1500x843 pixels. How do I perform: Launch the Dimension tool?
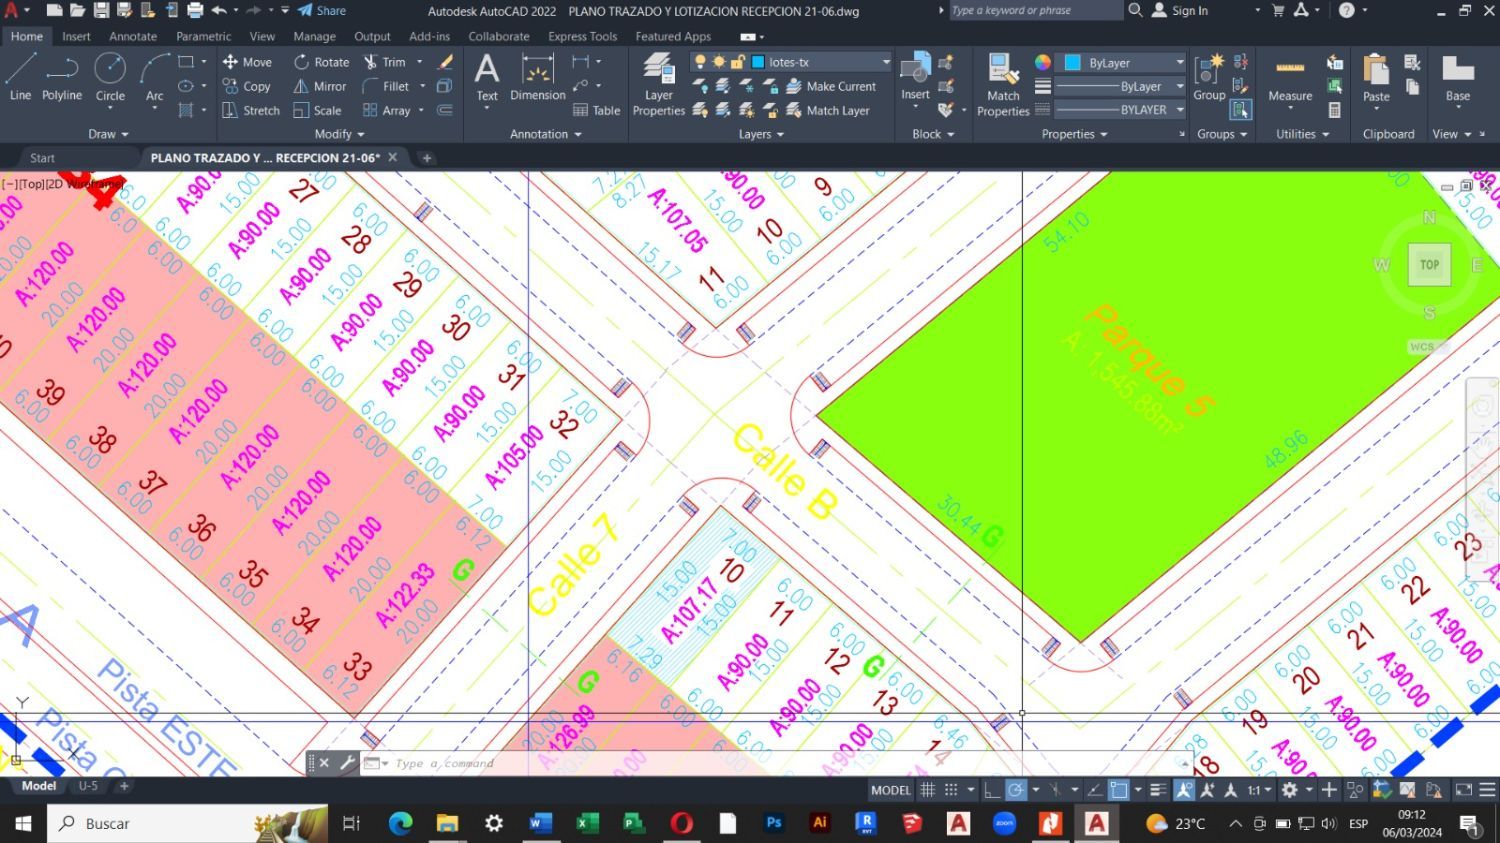tap(537, 78)
